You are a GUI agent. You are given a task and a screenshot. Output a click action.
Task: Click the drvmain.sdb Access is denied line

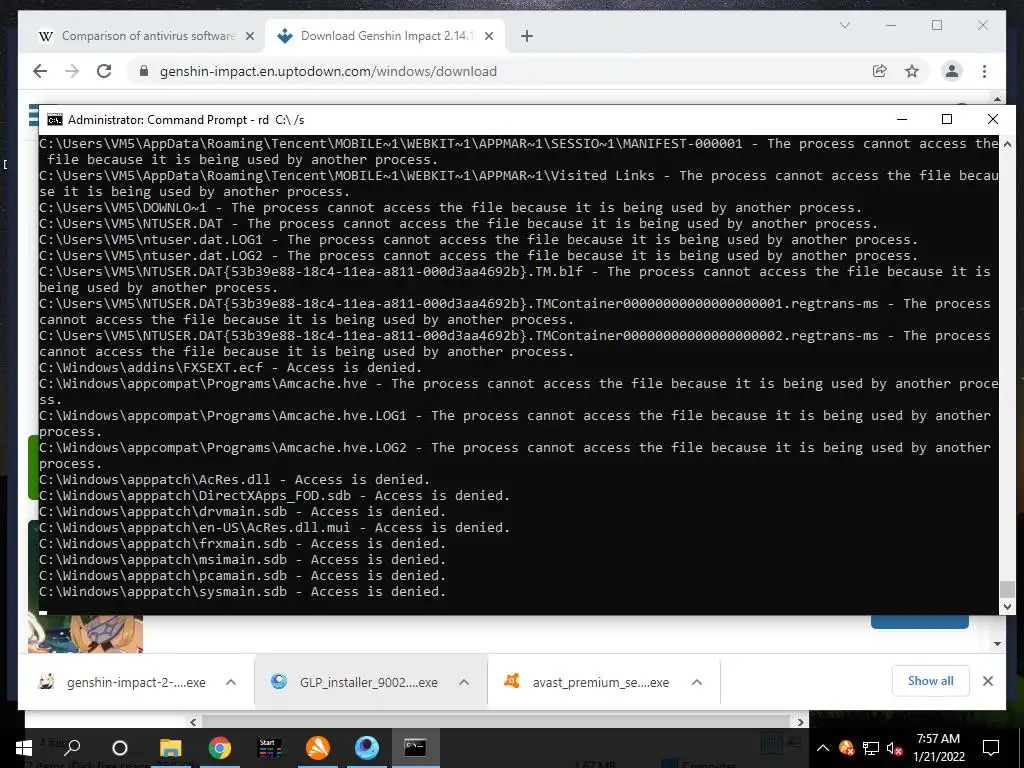(242, 511)
